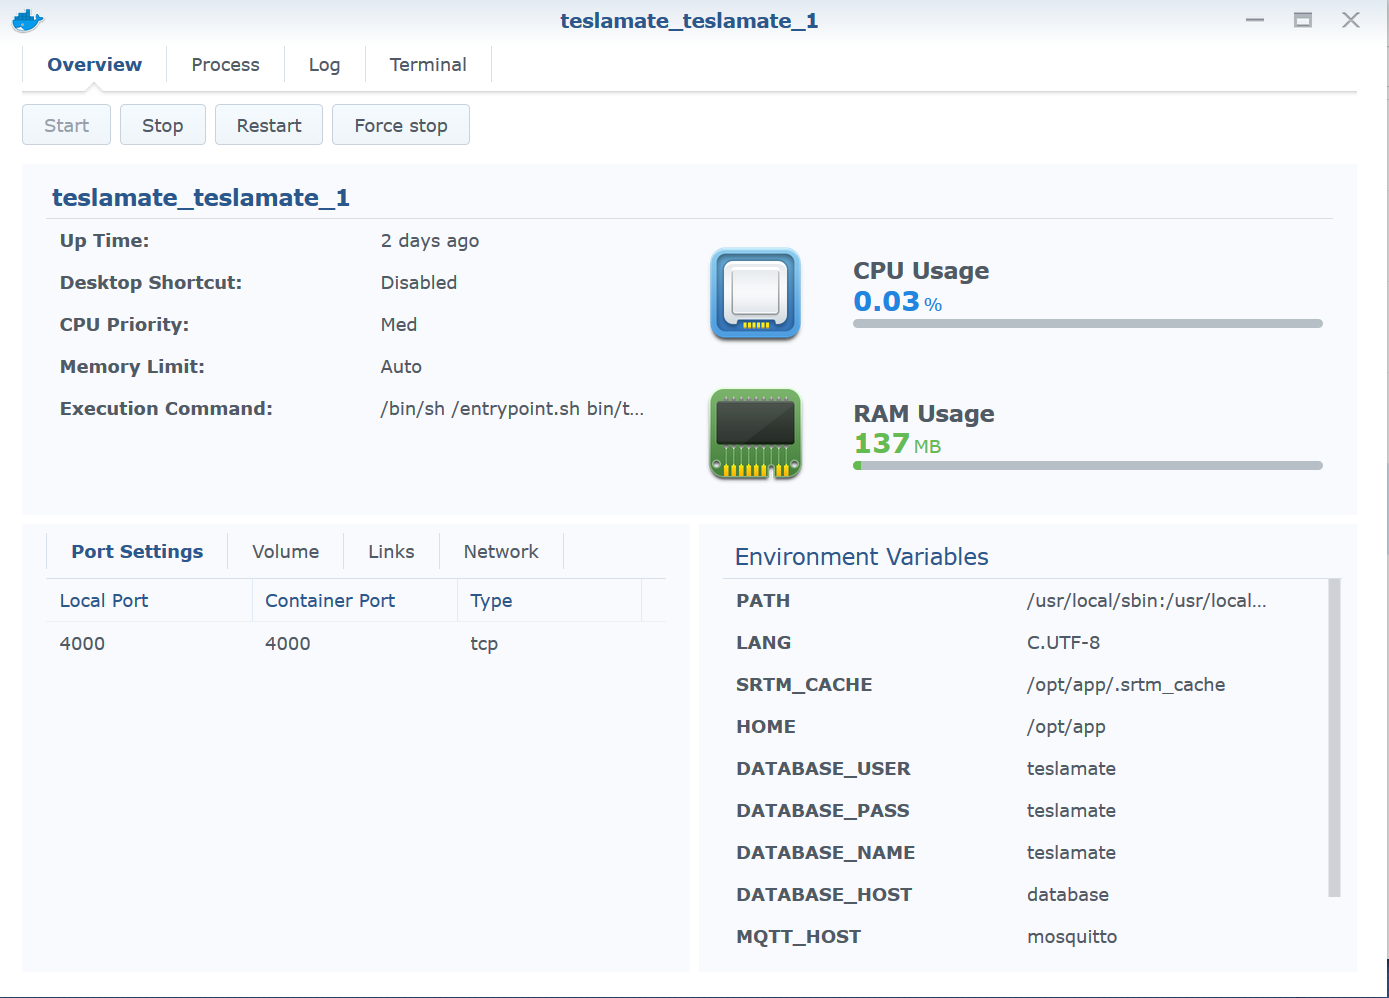Image resolution: width=1389 pixels, height=998 pixels.
Task: Click the '2 days ago' up time value
Action: pos(430,241)
